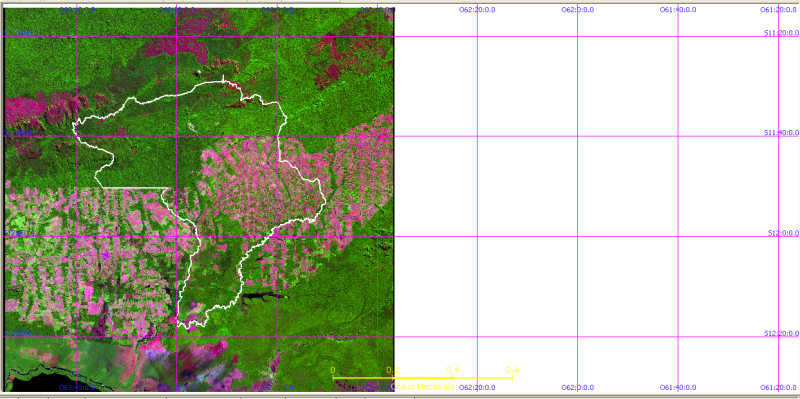
Task: Click the straight horizontal segment of white boundary
Action: coord(136,188)
